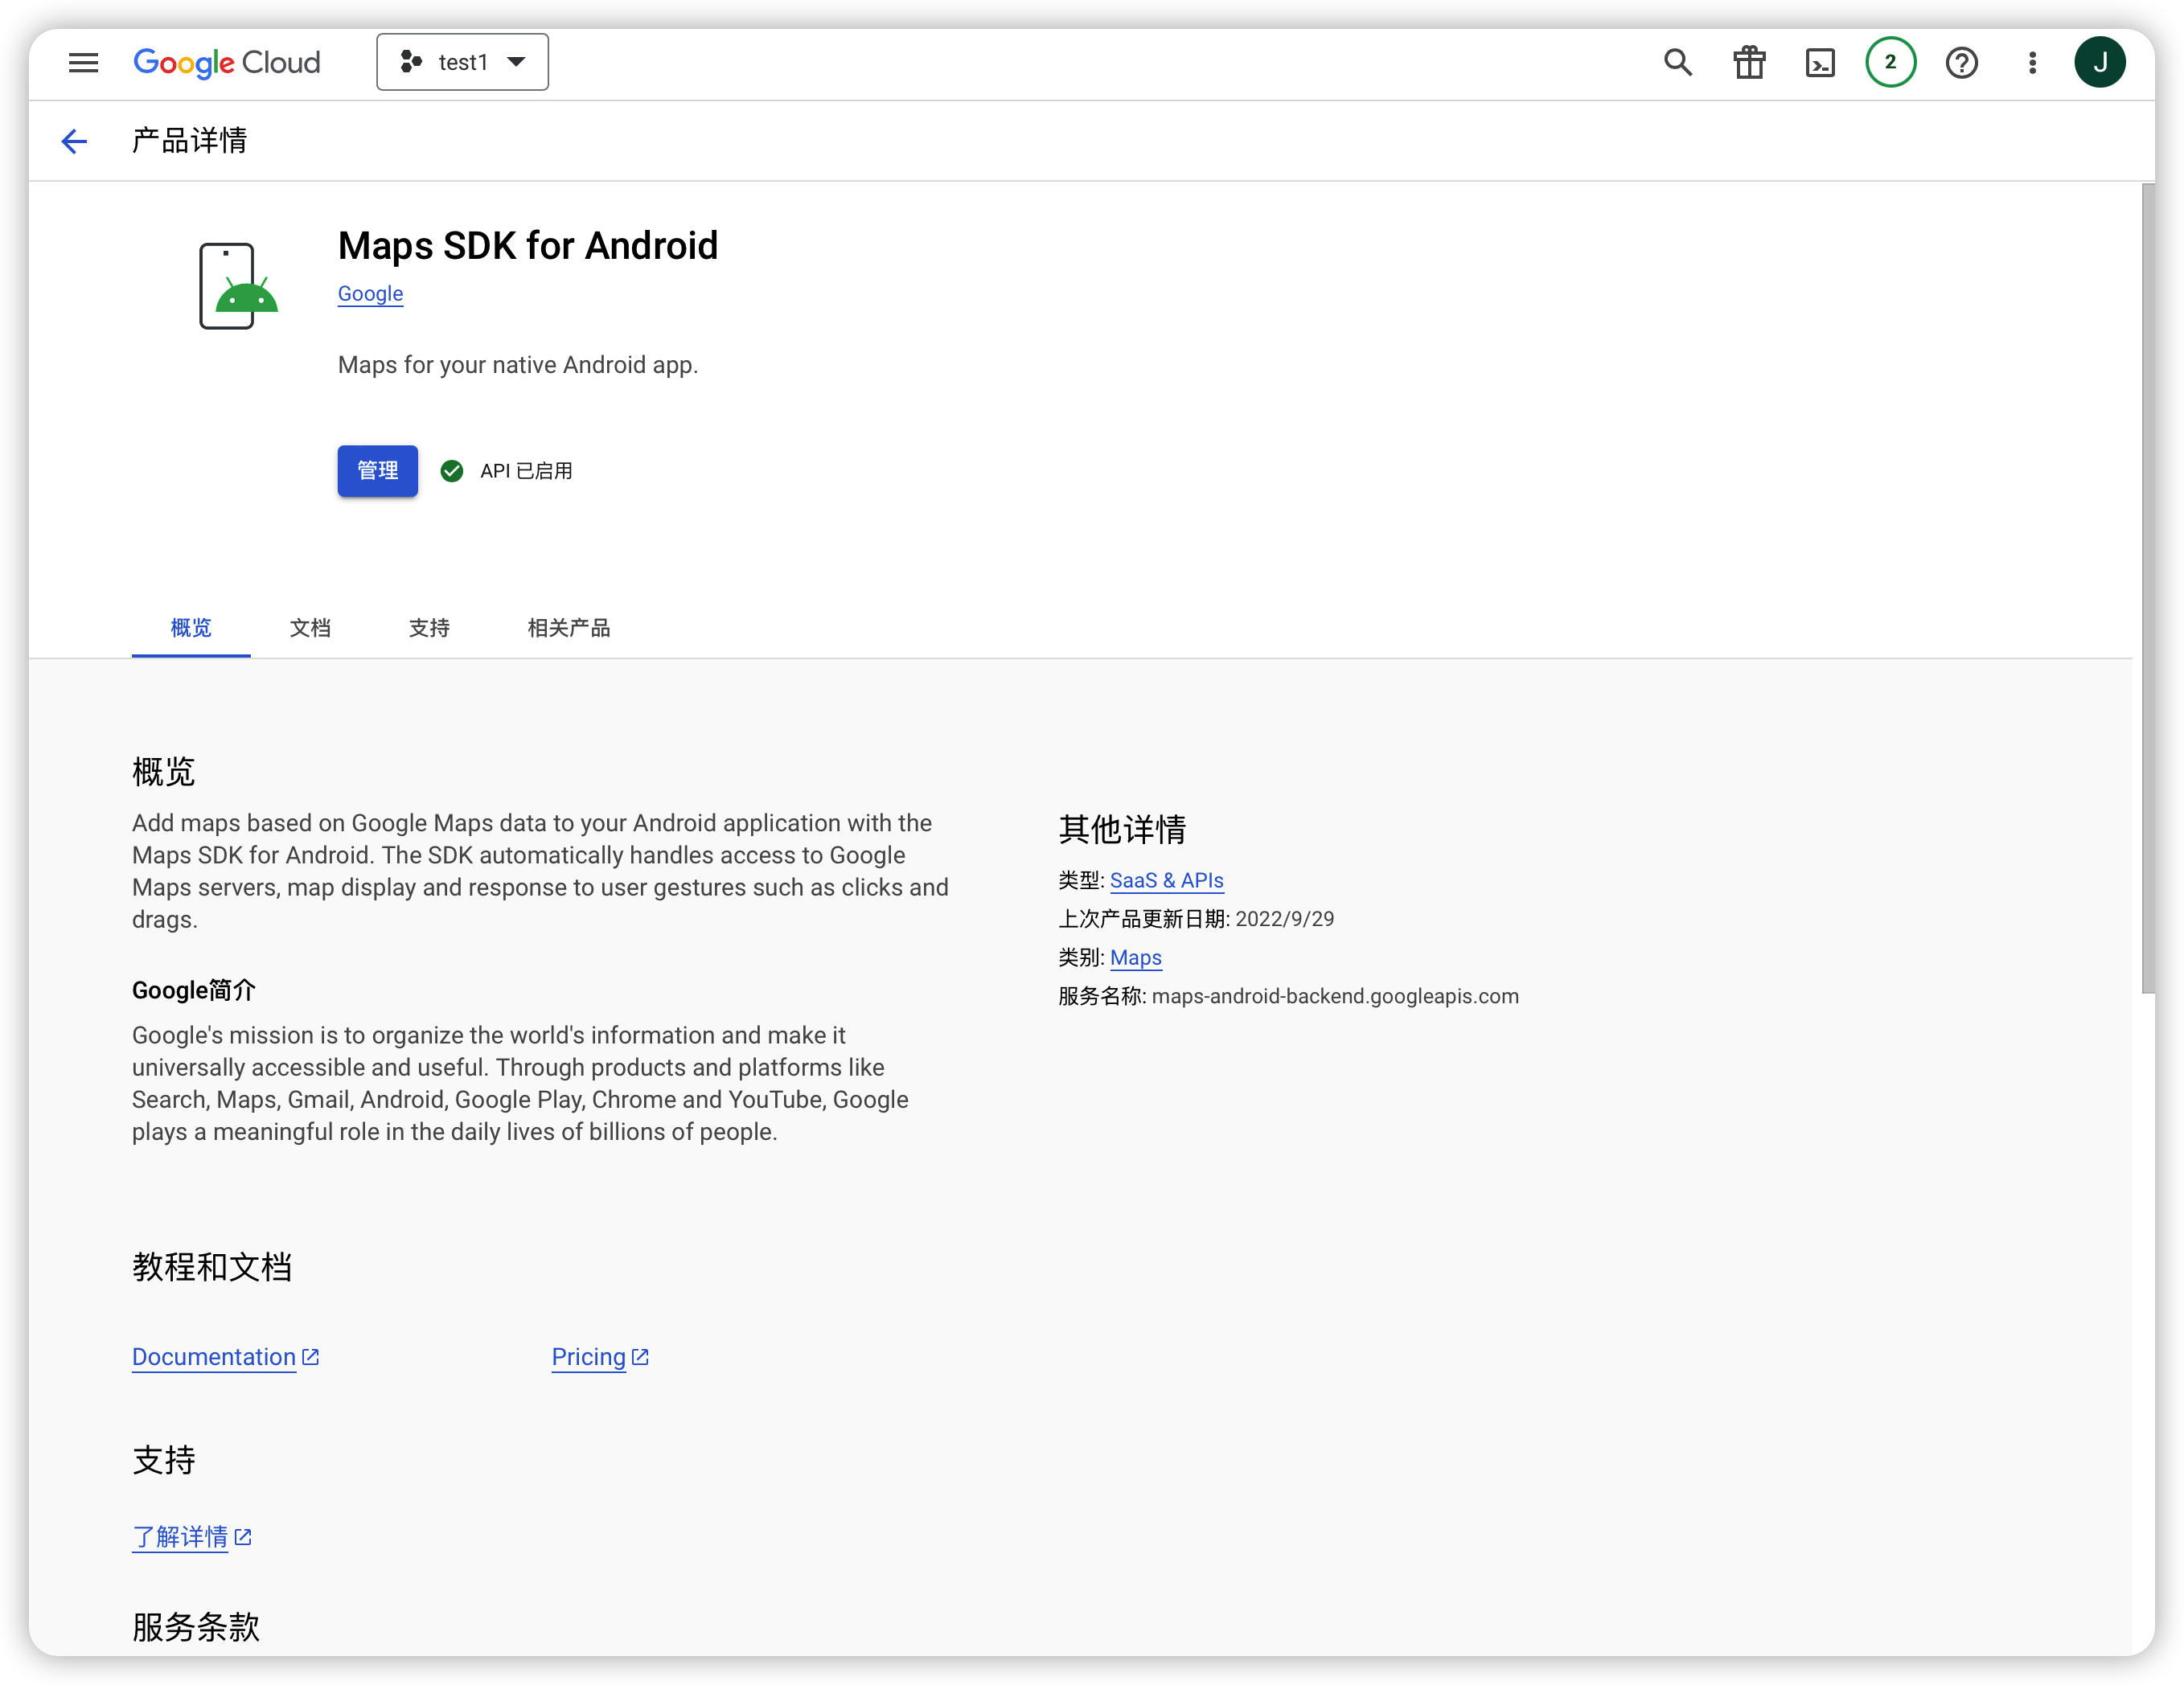The width and height of the screenshot is (2184, 1685).
Task: Click the 服务条款 section heading
Action: [x=196, y=1627]
